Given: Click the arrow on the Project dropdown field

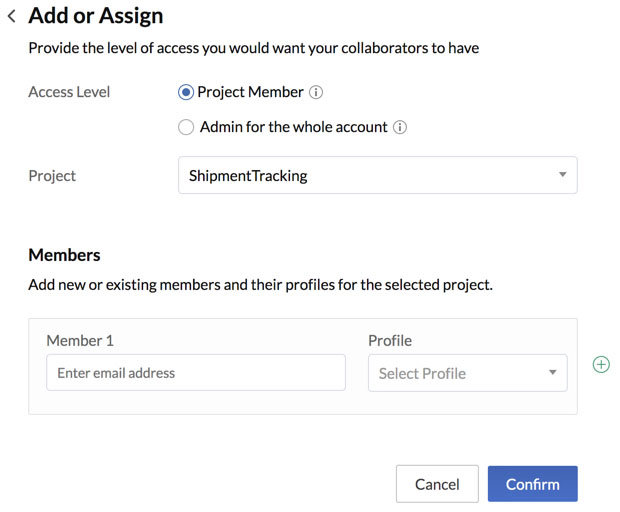Looking at the screenshot, I should point(562,174).
